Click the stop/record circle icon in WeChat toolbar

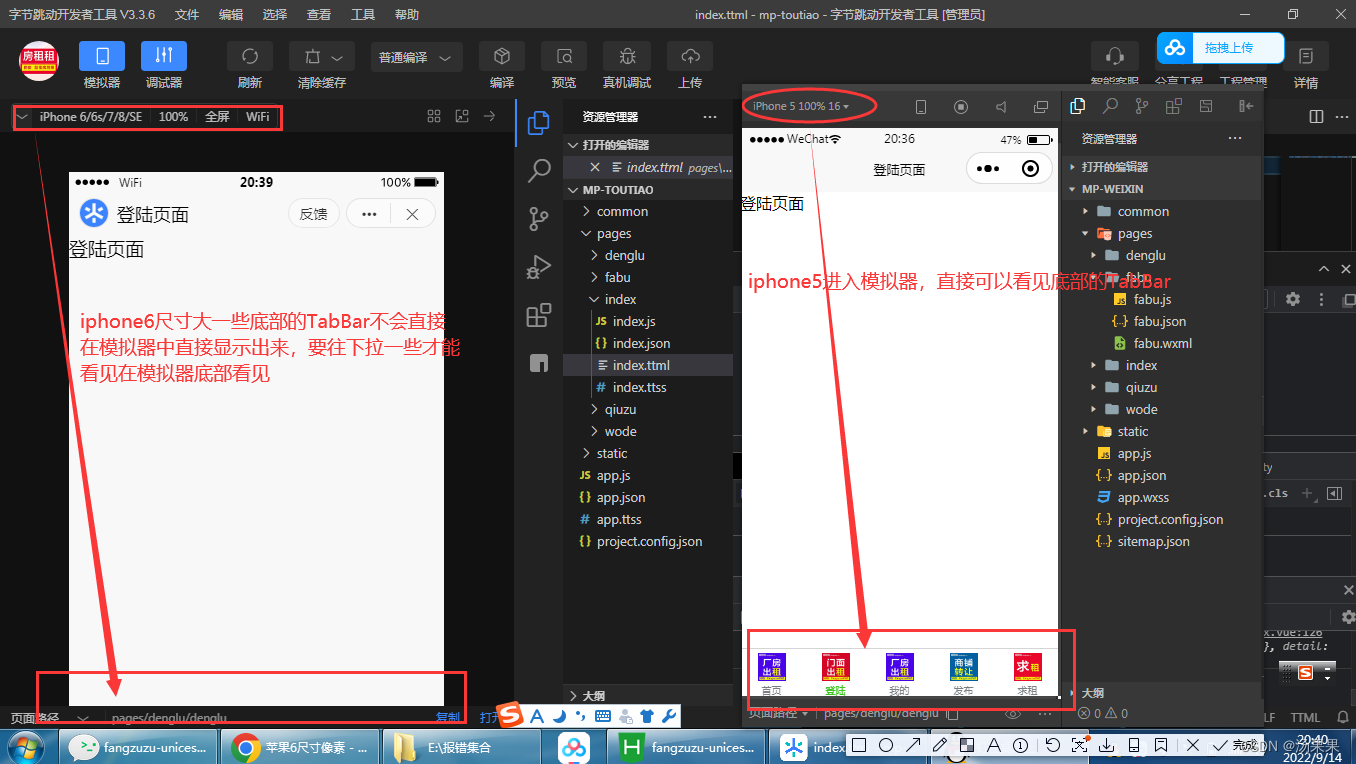[961, 107]
